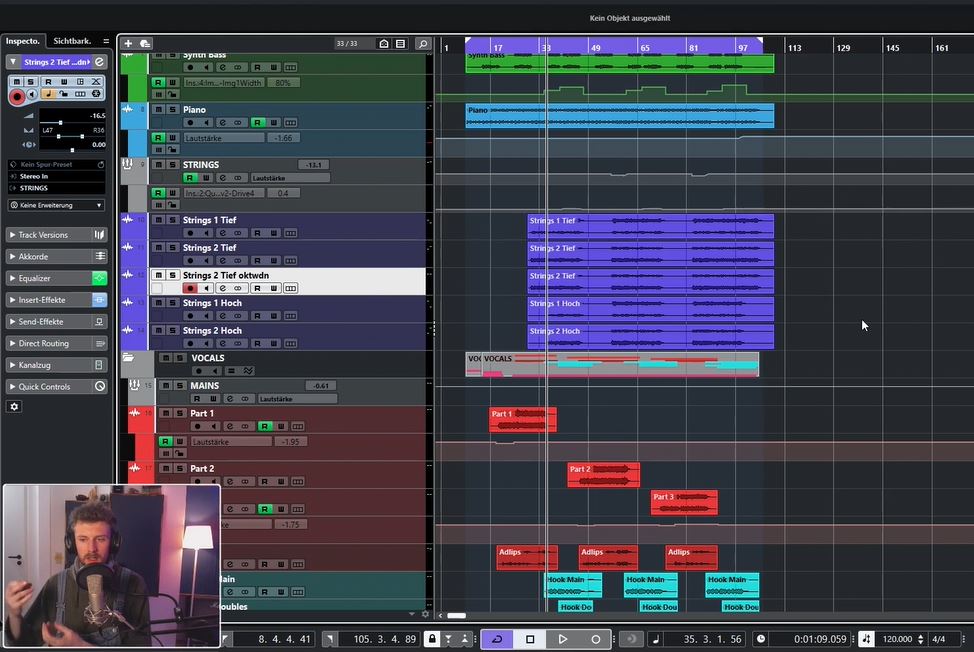Toggle read automation on Piano track
The width and height of the screenshot is (974, 652).
coord(257,122)
